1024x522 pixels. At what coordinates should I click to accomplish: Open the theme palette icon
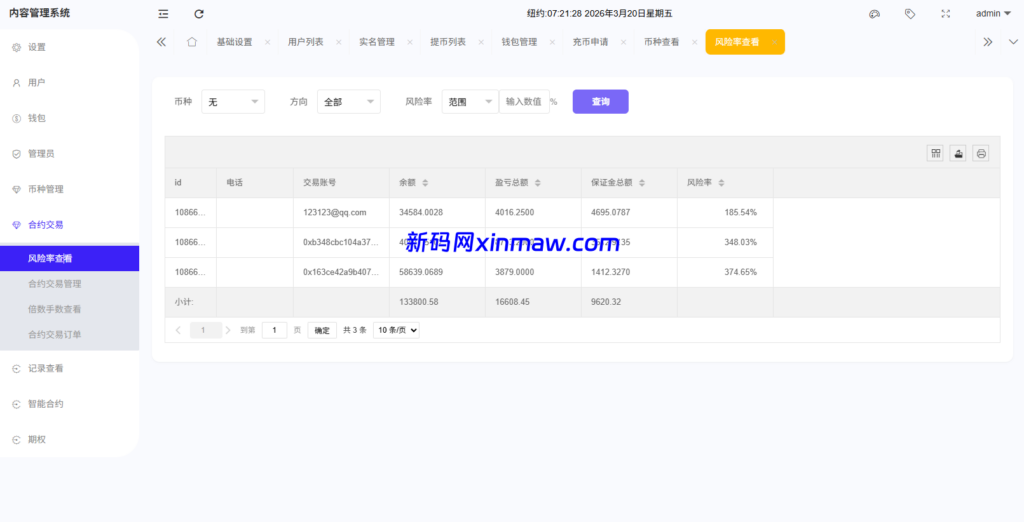[x=874, y=14]
